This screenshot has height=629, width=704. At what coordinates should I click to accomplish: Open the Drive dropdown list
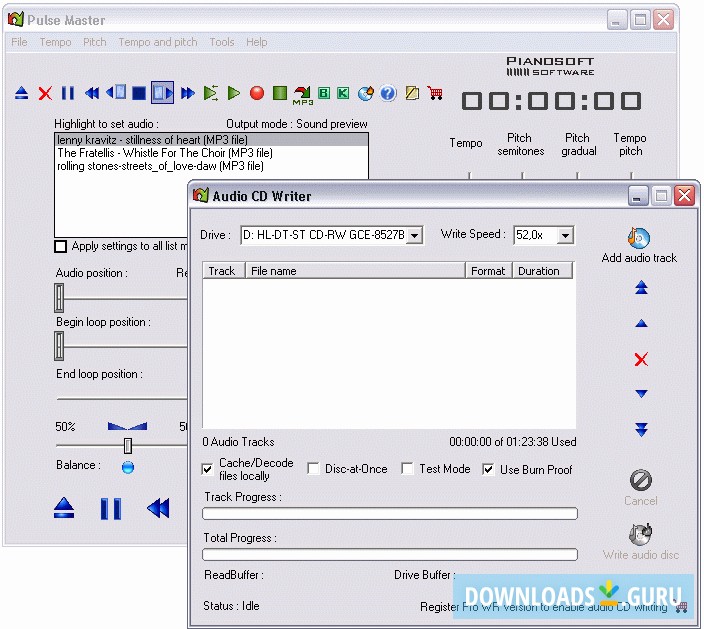[x=415, y=235]
